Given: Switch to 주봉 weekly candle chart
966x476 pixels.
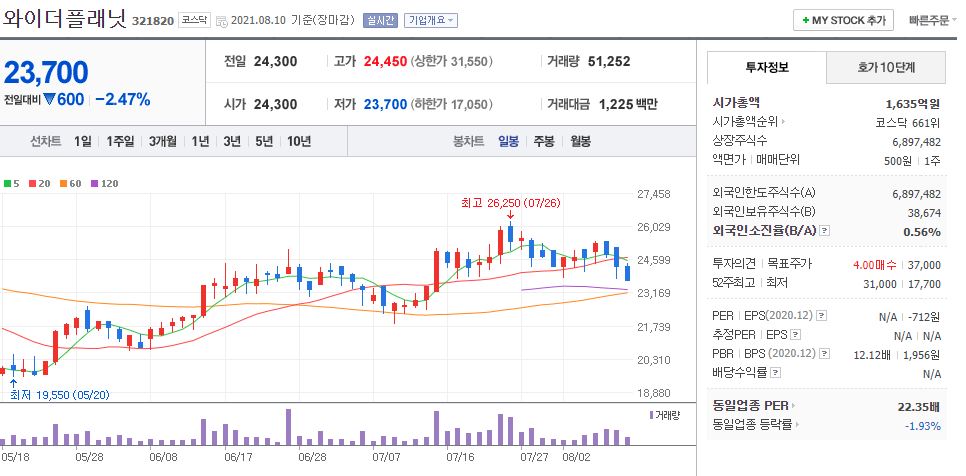Looking at the screenshot, I should [x=544, y=141].
